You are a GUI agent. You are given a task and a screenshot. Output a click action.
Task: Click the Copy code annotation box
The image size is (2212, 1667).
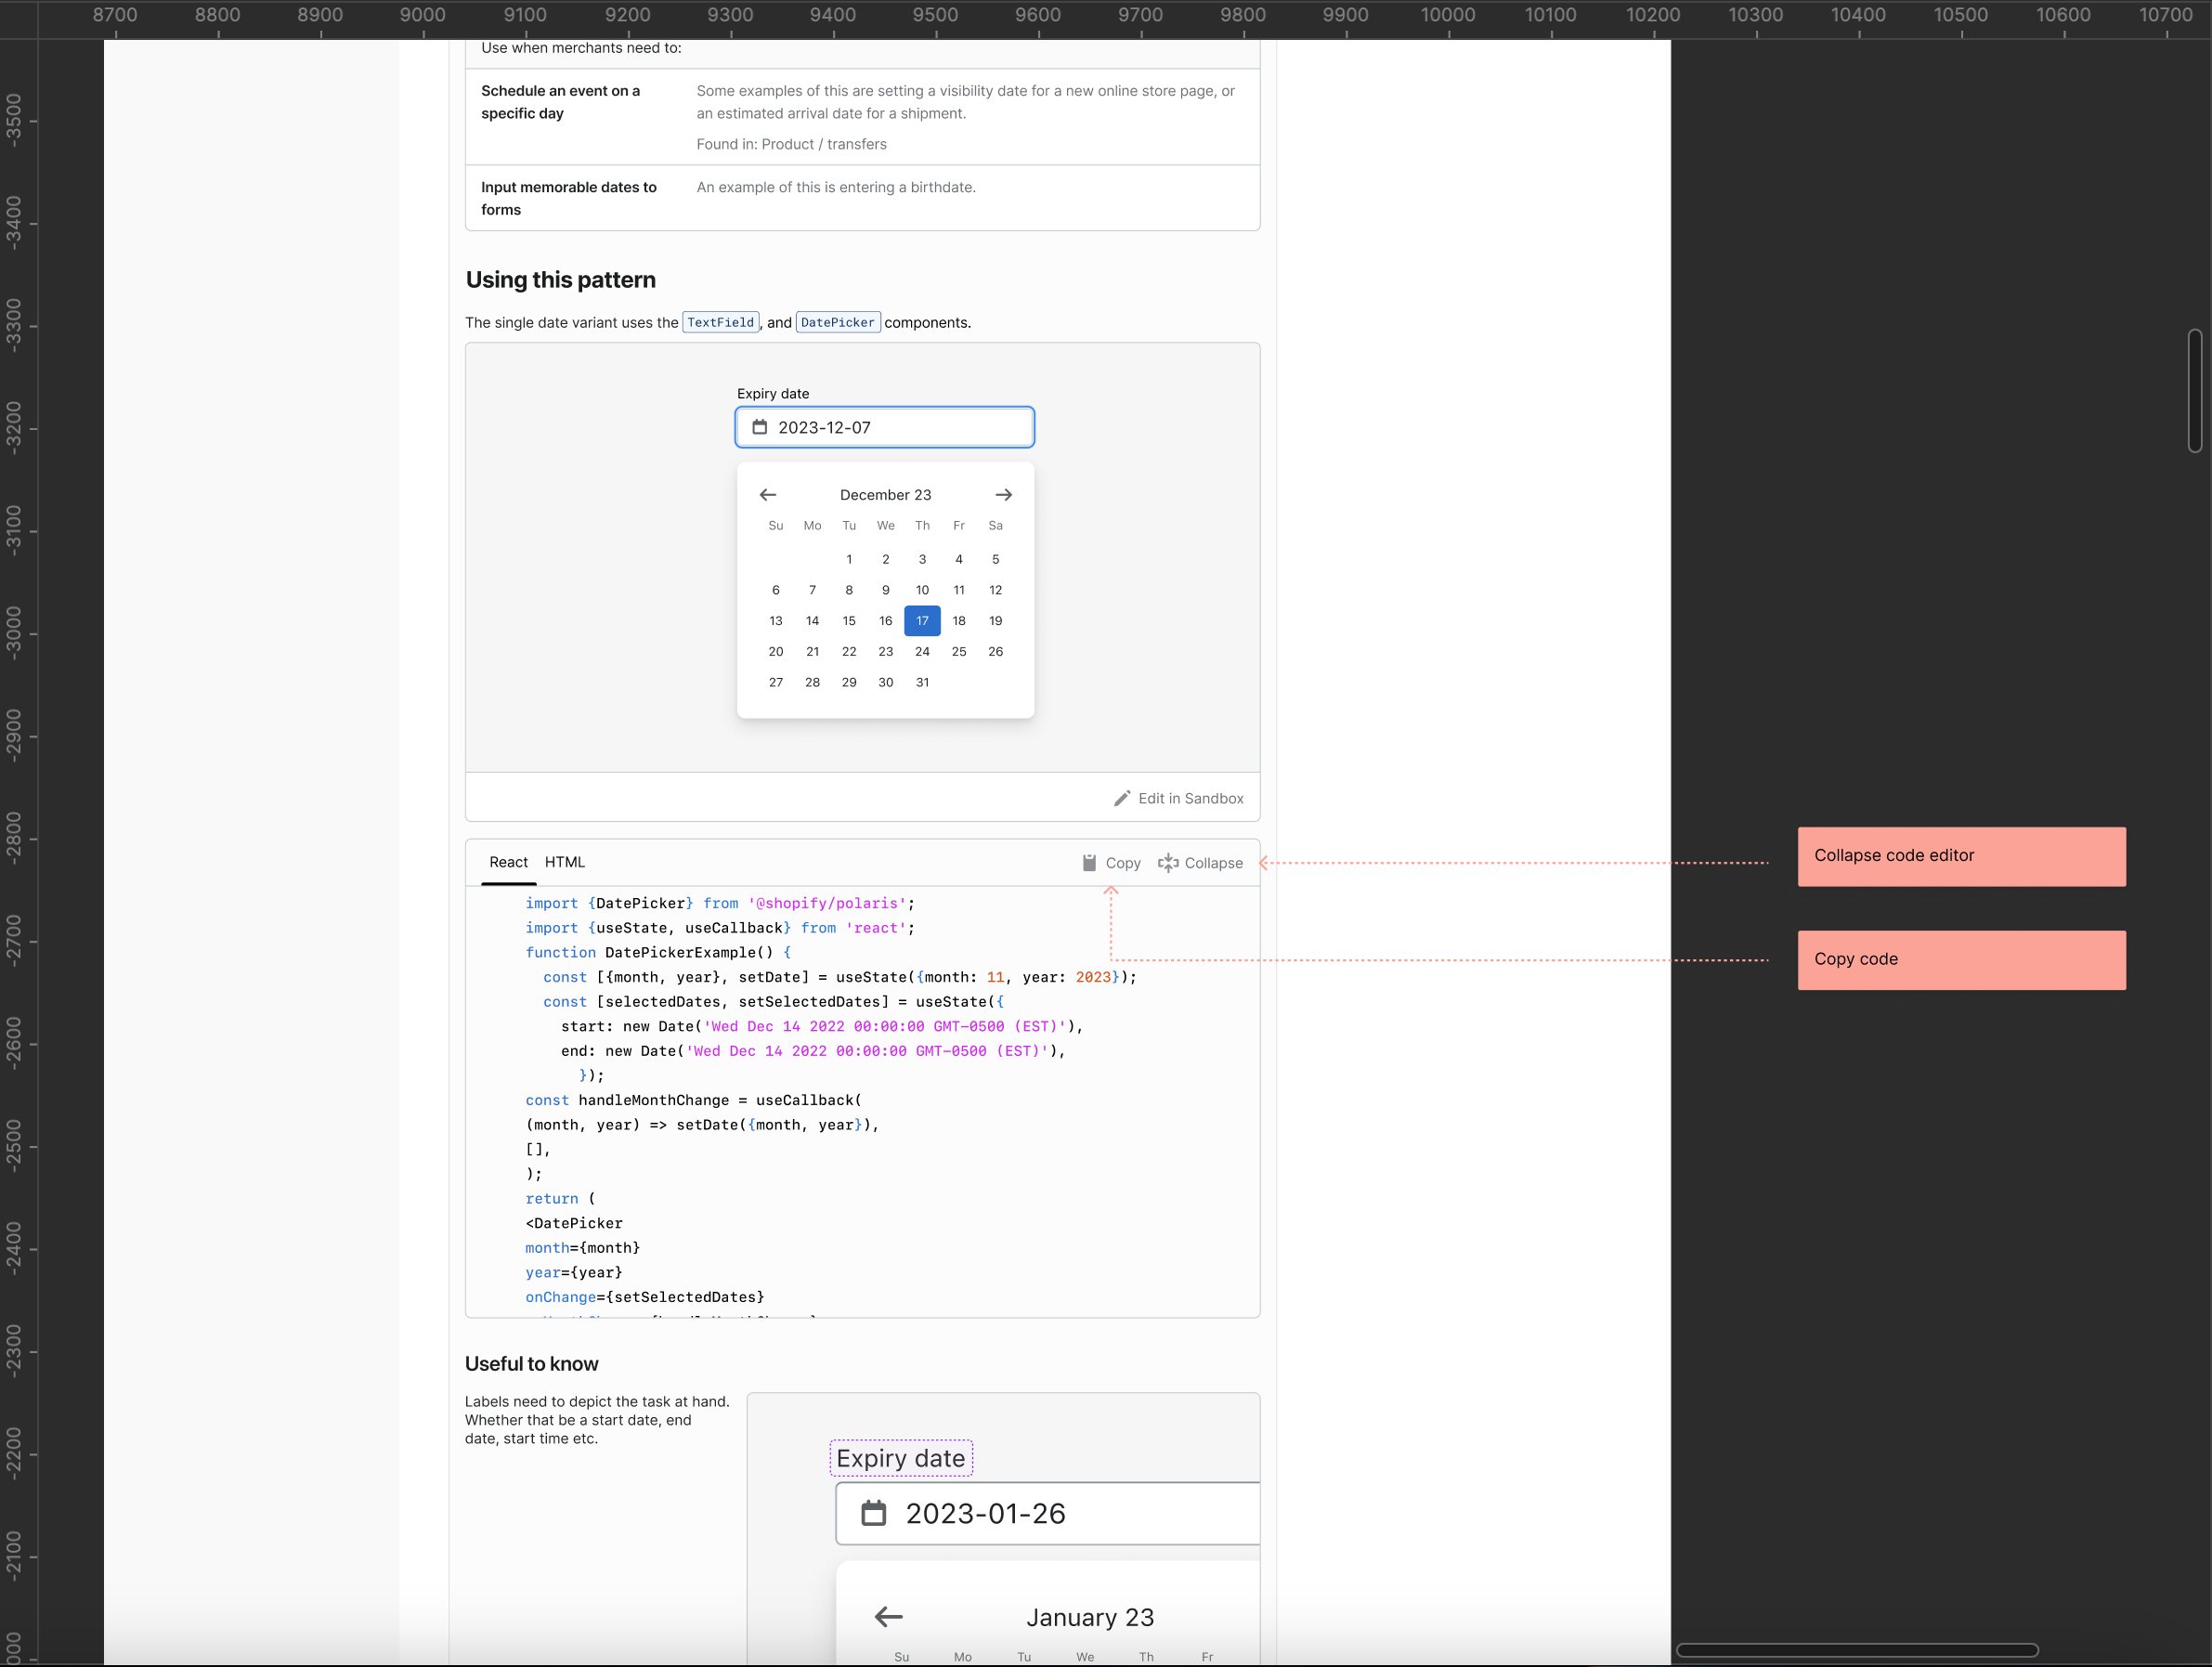pos(1960,960)
